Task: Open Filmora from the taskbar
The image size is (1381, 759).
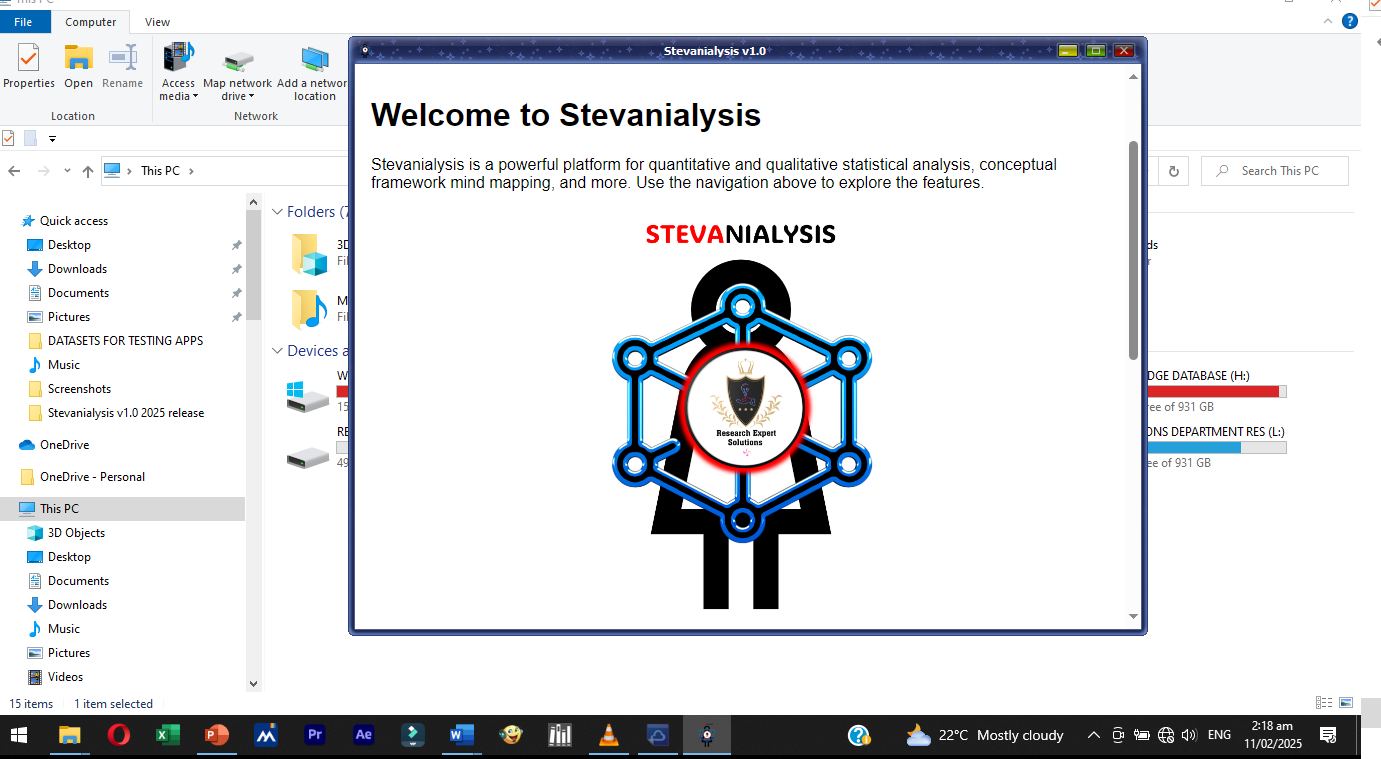Action: coord(413,735)
